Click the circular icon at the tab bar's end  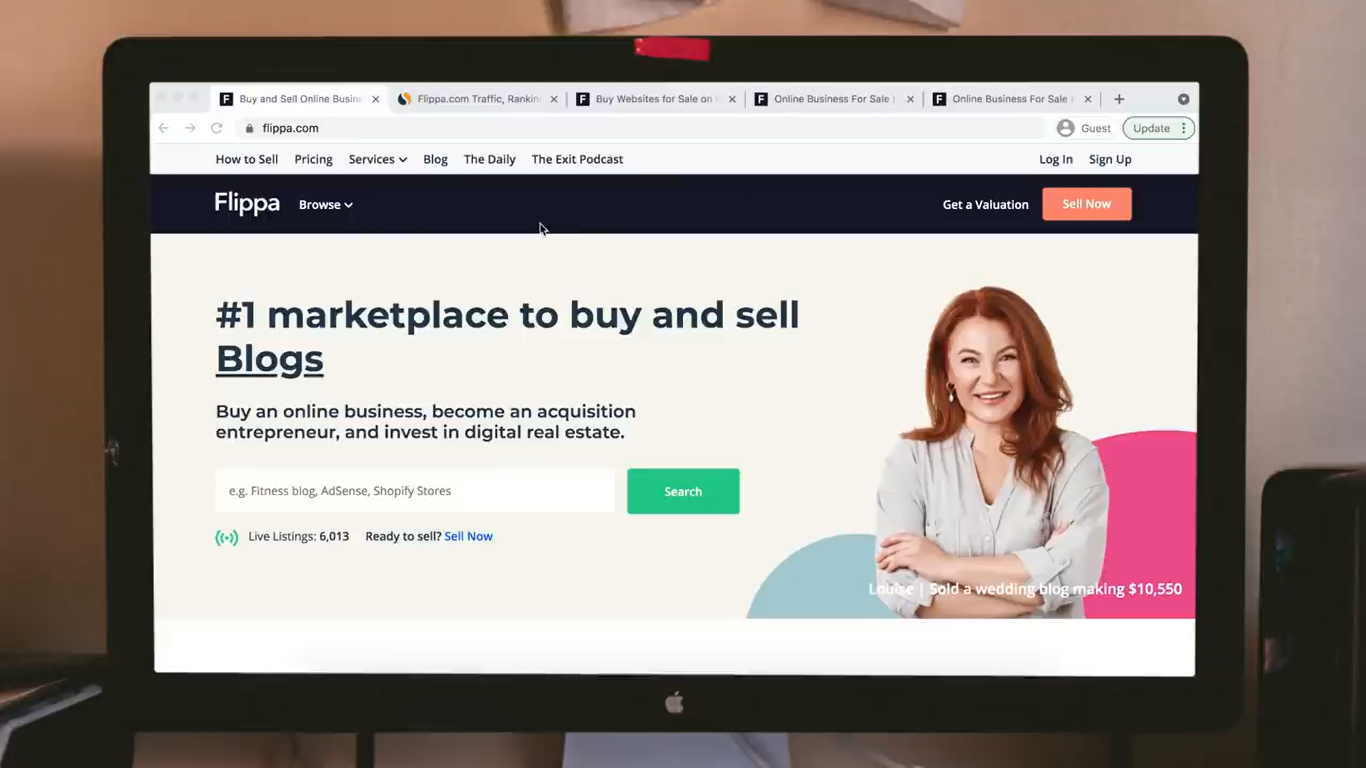pyautogui.click(x=1183, y=99)
